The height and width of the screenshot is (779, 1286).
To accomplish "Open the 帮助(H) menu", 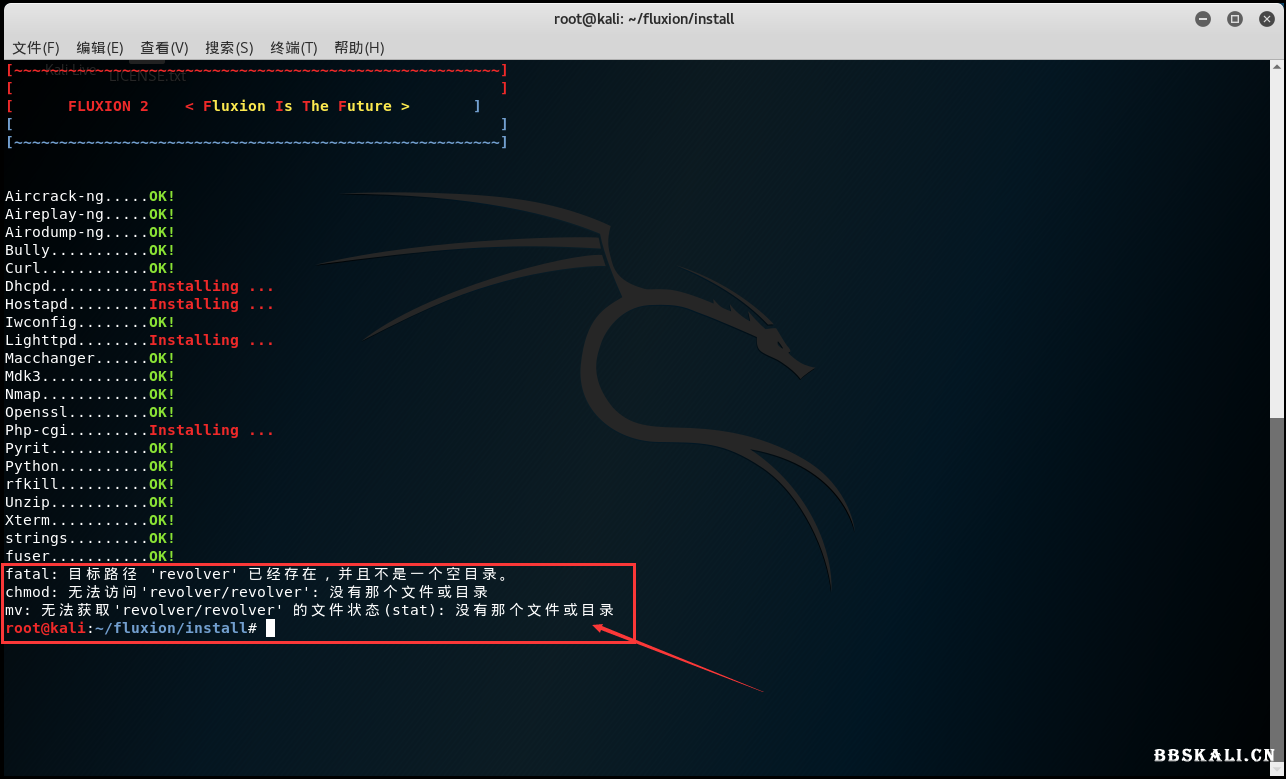I will point(359,48).
